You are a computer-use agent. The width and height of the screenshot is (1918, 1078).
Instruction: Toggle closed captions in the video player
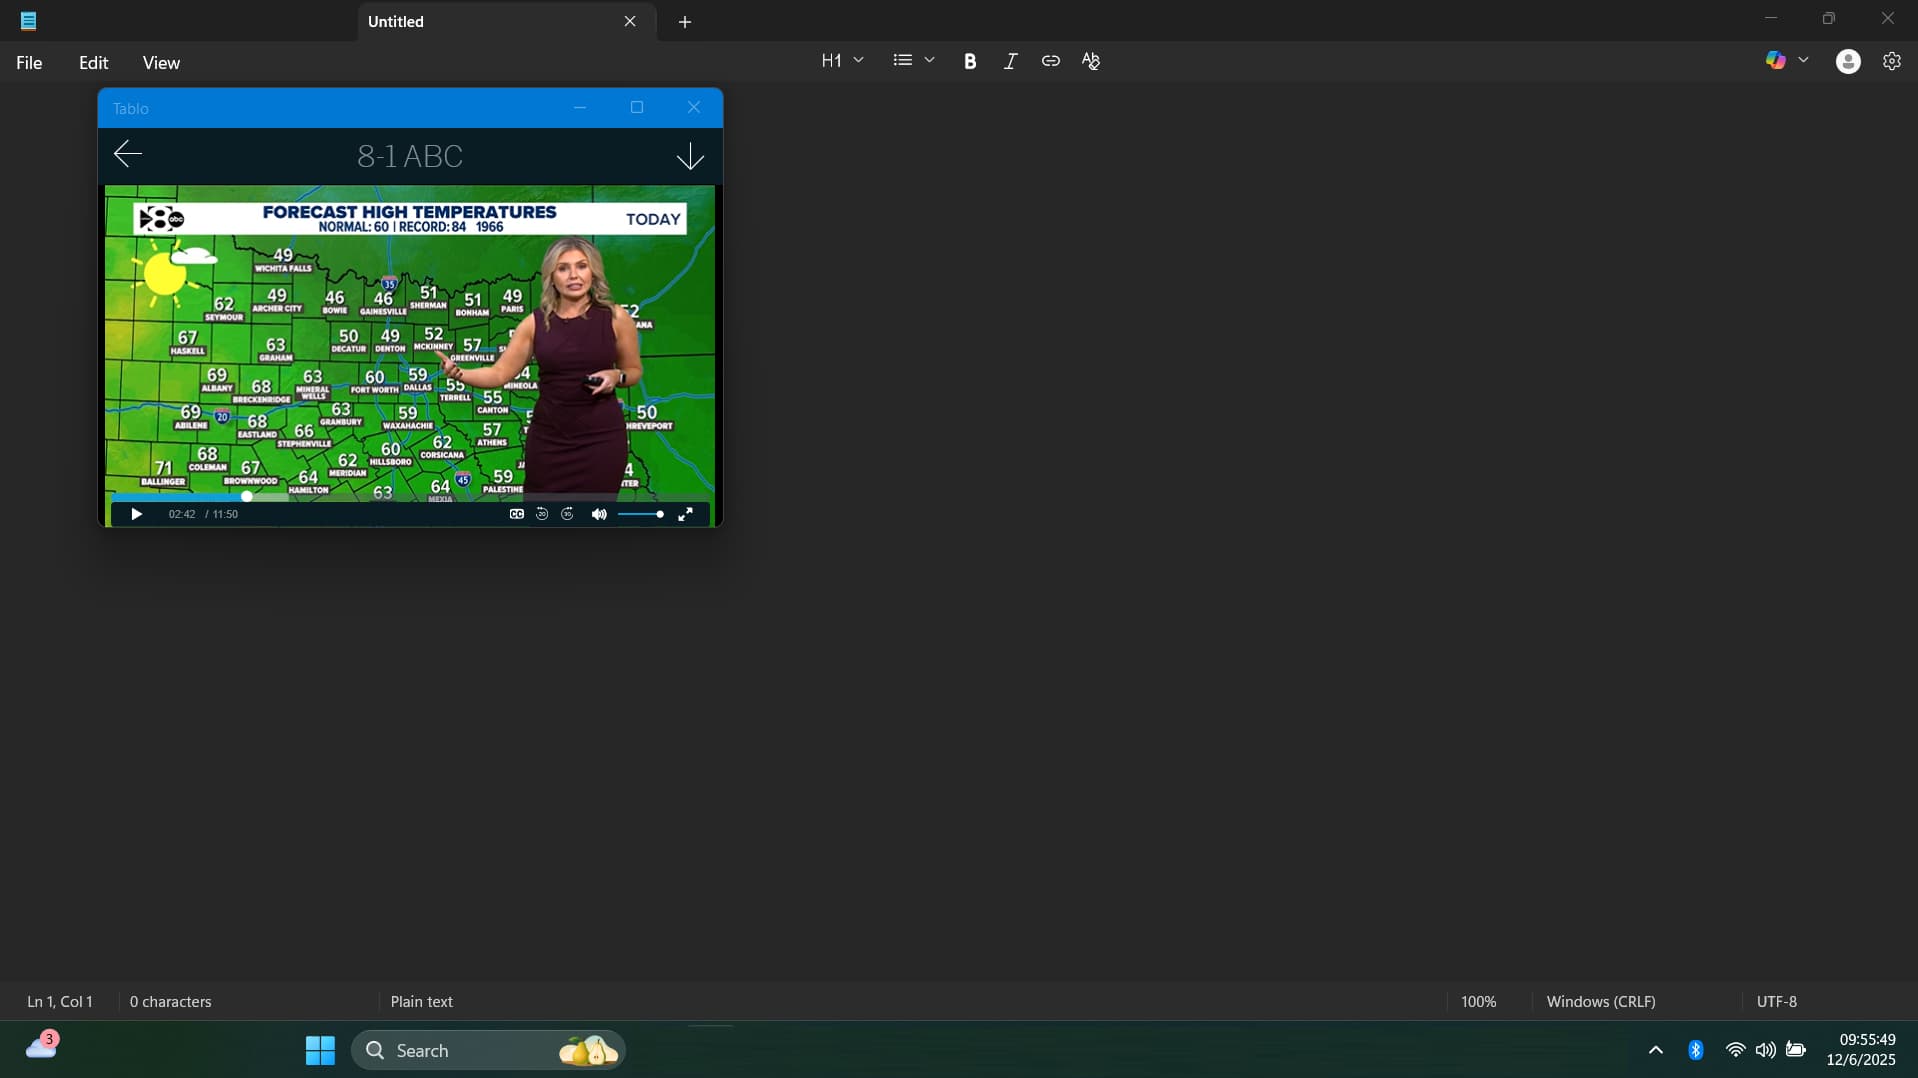click(x=516, y=514)
